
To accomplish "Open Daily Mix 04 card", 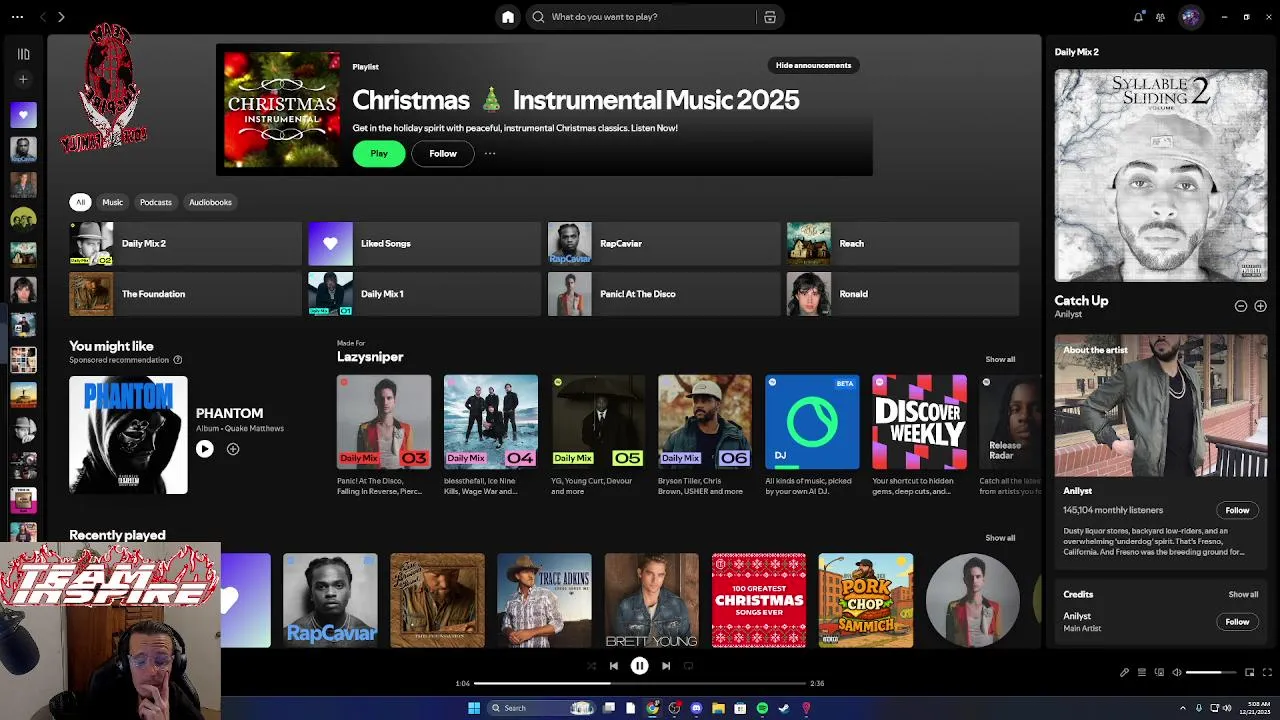I will (491, 422).
